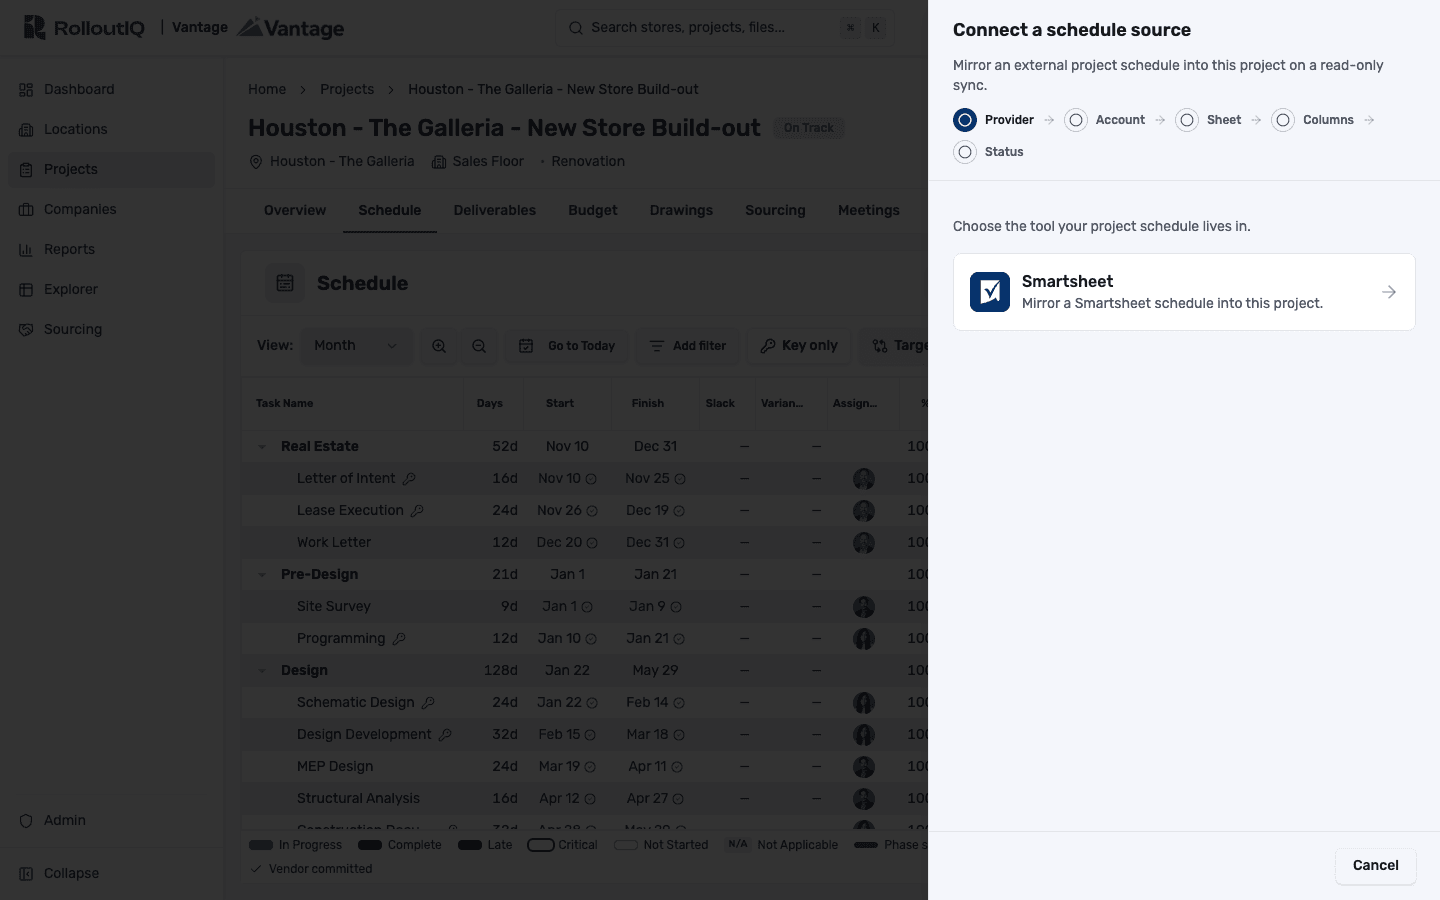Collapse the sidebar
1440x900 pixels.
click(x=111, y=873)
